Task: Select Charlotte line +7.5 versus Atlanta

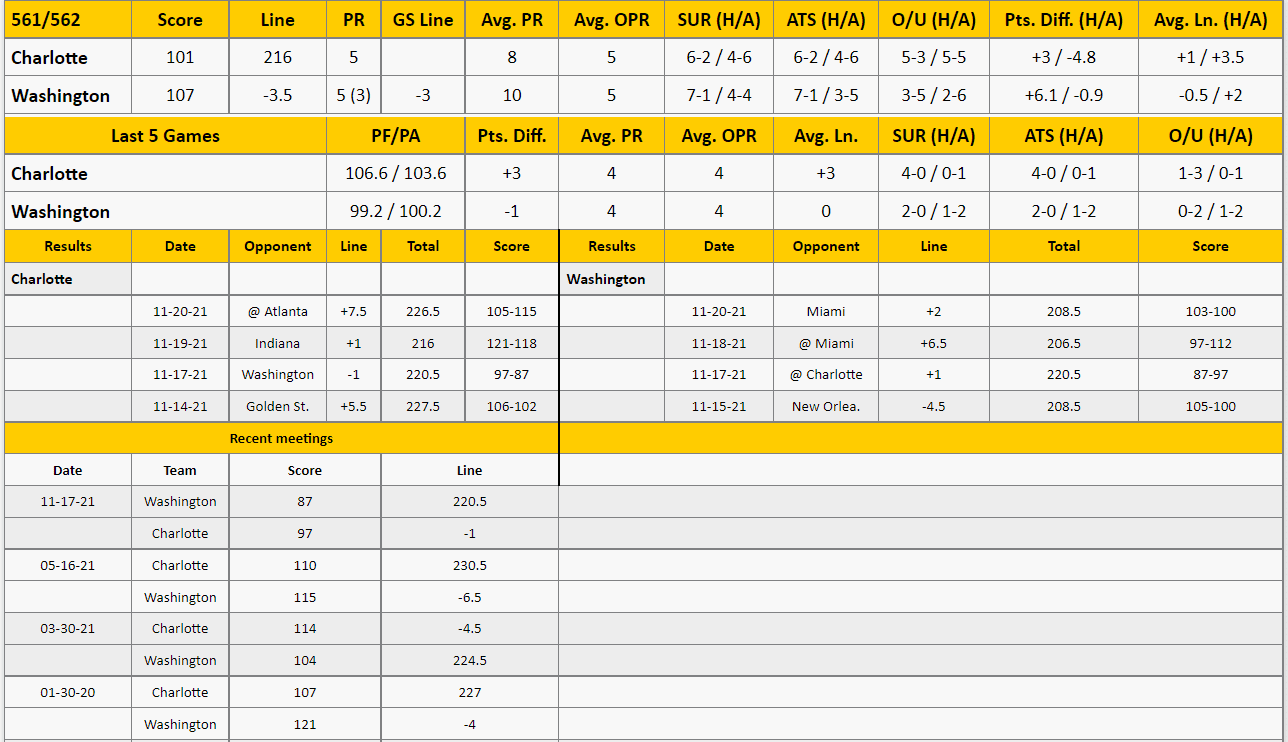Action: click(354, 311)
